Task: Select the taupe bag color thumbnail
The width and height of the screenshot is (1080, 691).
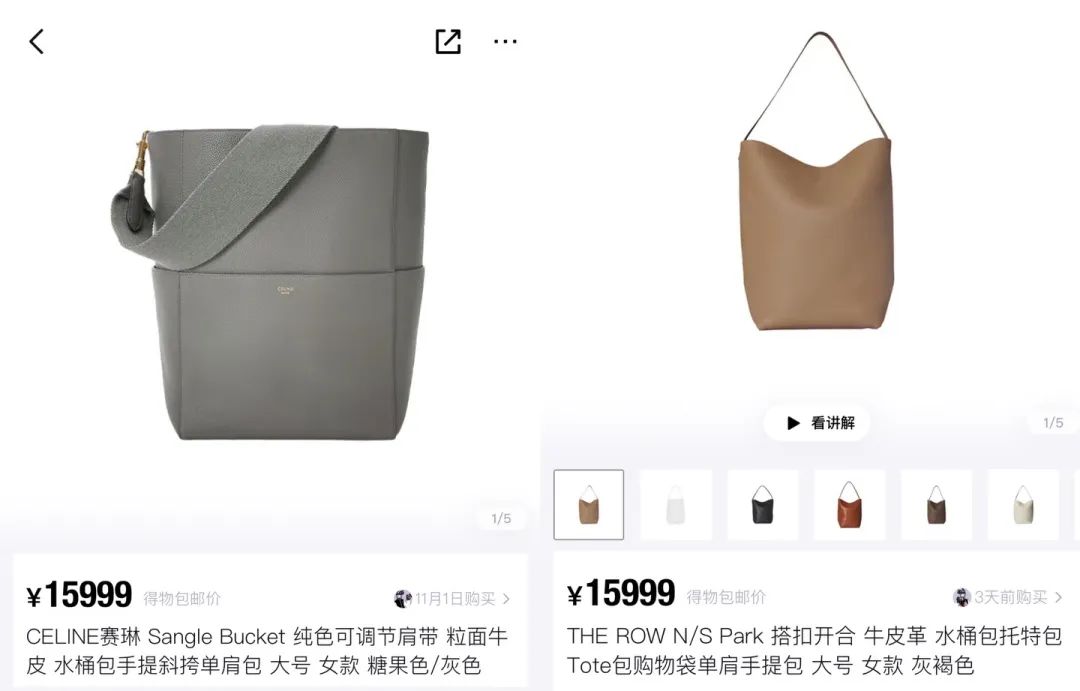Action: (x=589, y=505)
